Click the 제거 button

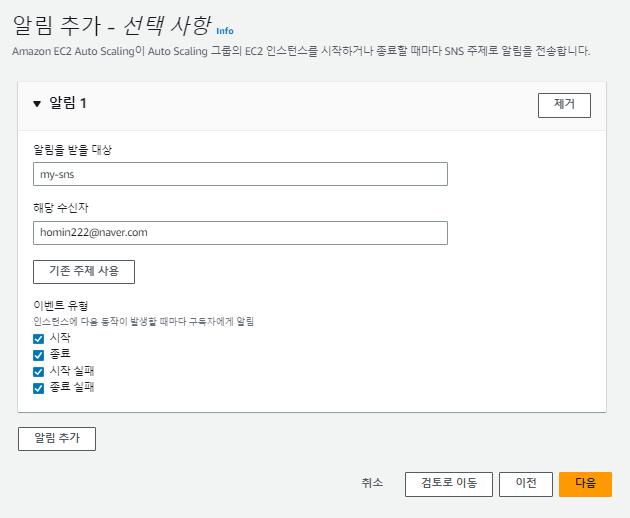564,105
